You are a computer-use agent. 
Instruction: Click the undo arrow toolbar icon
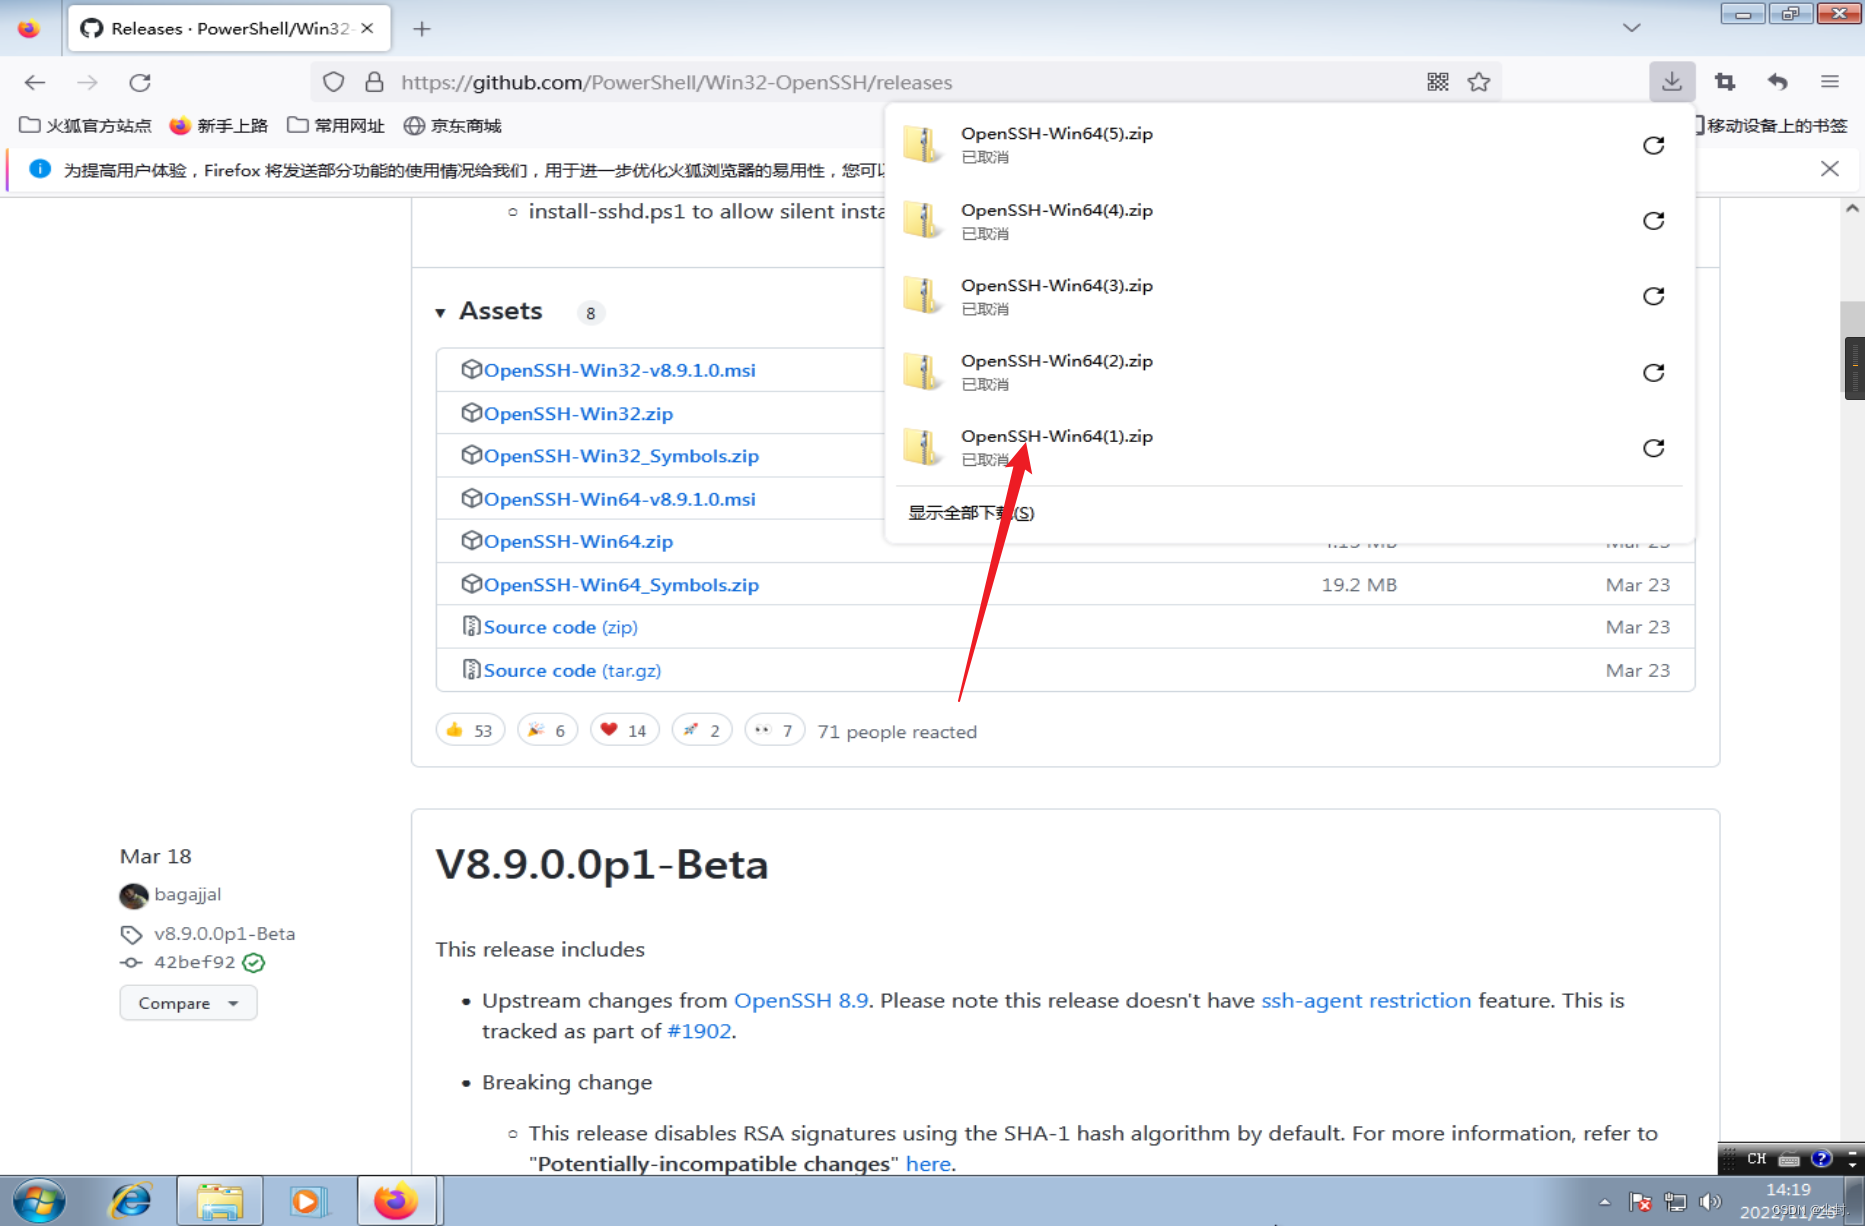pyautogui.click(x=1777, y=82)
